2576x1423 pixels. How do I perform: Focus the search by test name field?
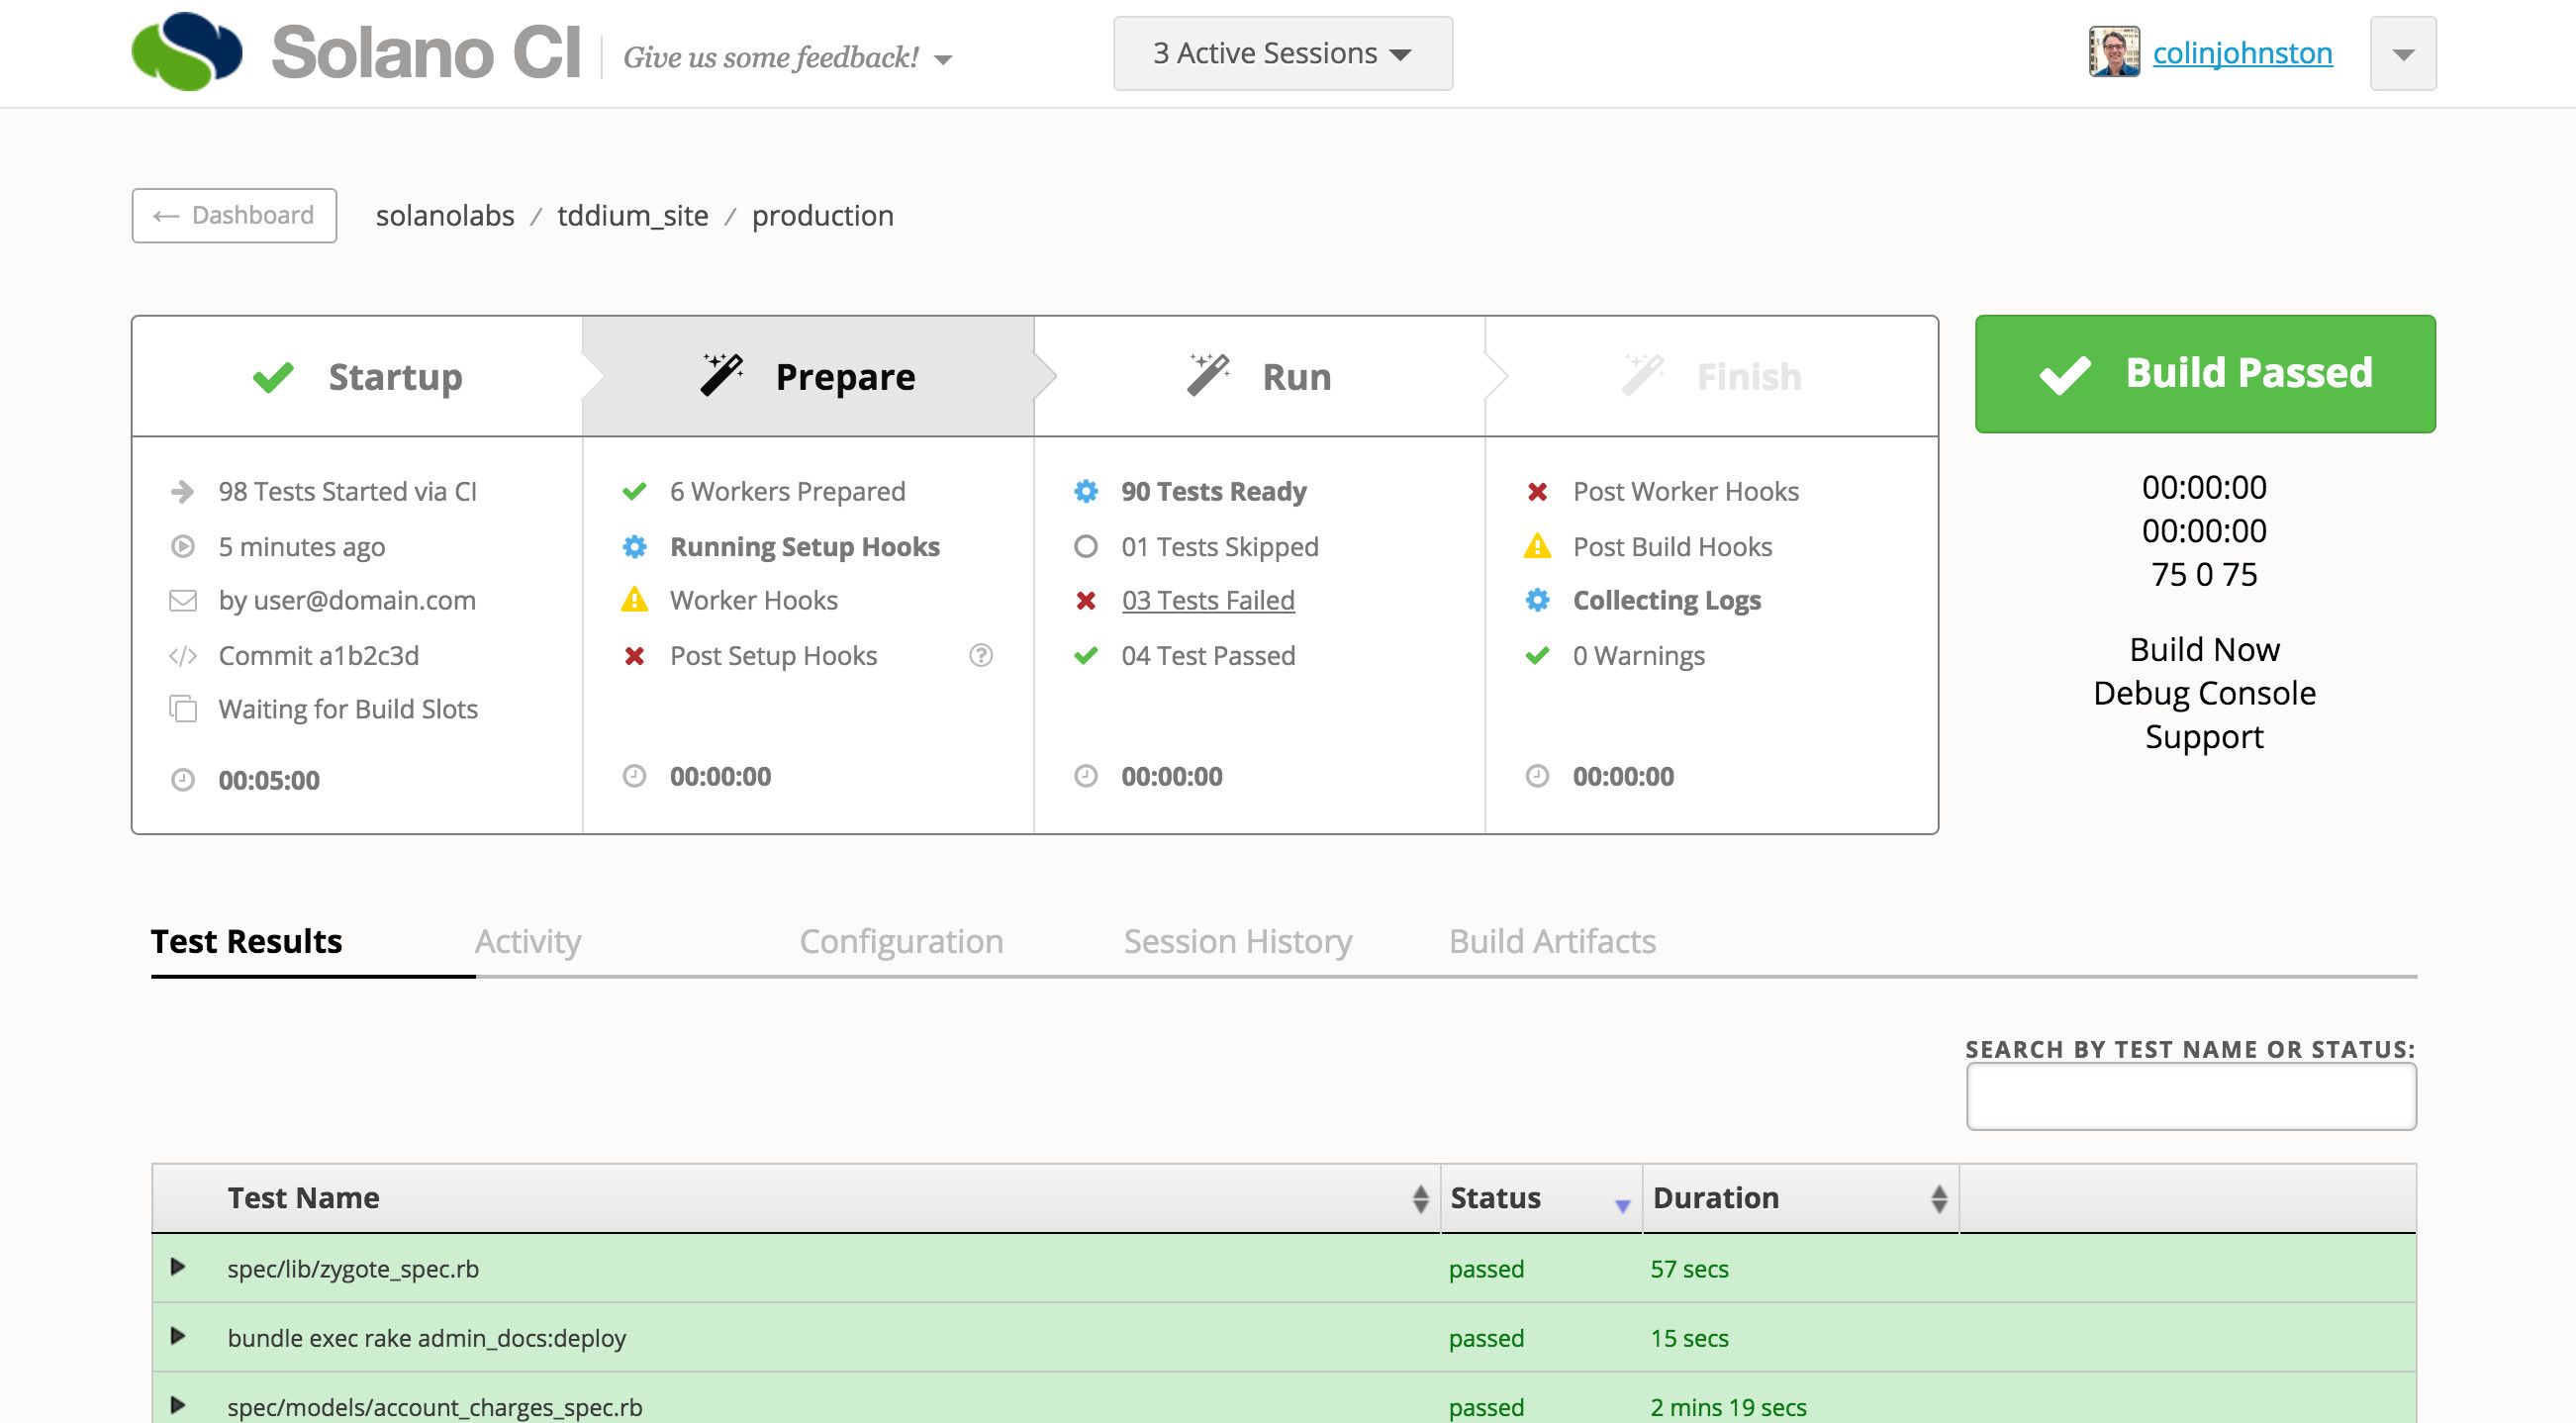point(2190,1096)
